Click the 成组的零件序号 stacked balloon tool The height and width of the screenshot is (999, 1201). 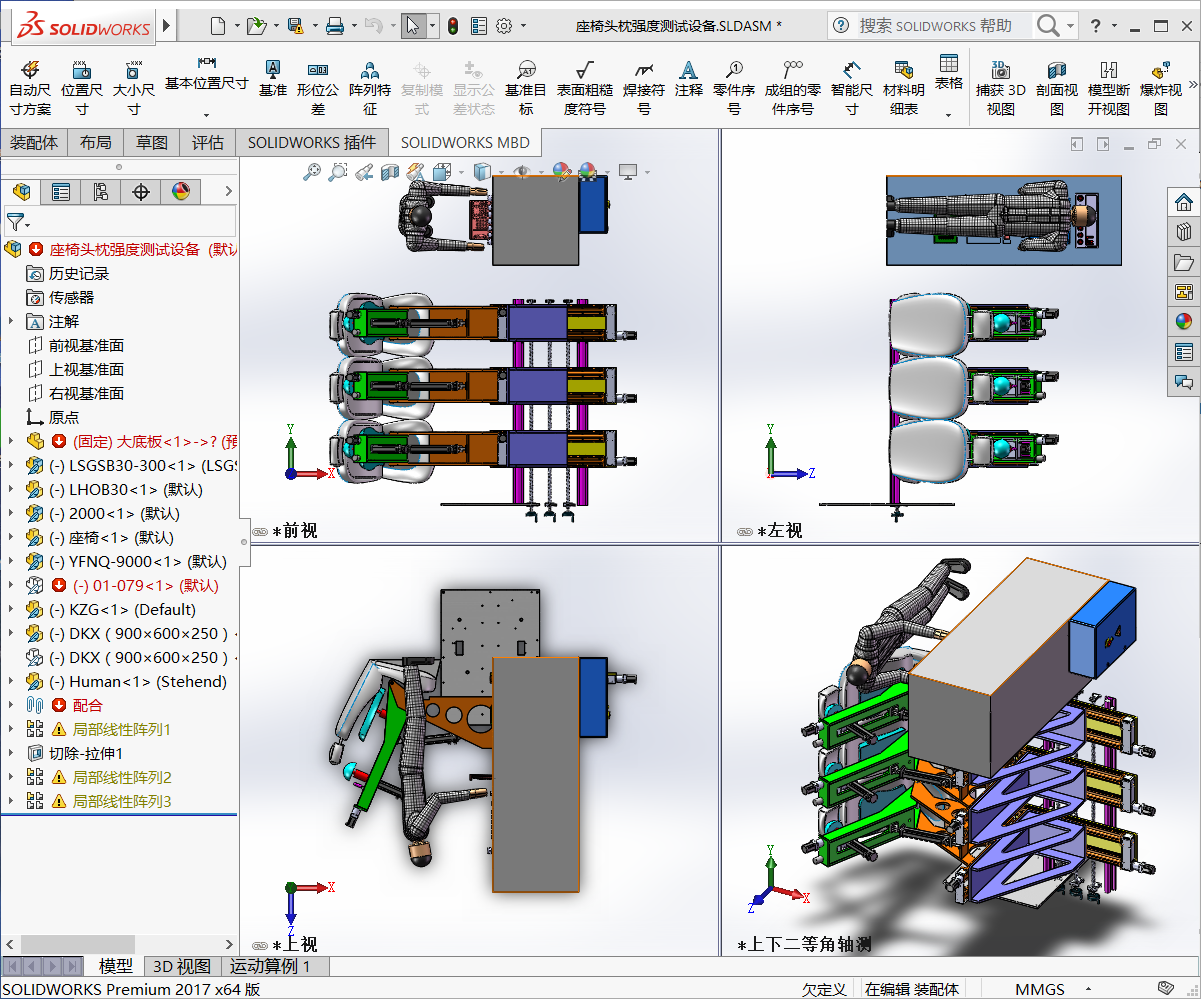click(793, 88)
